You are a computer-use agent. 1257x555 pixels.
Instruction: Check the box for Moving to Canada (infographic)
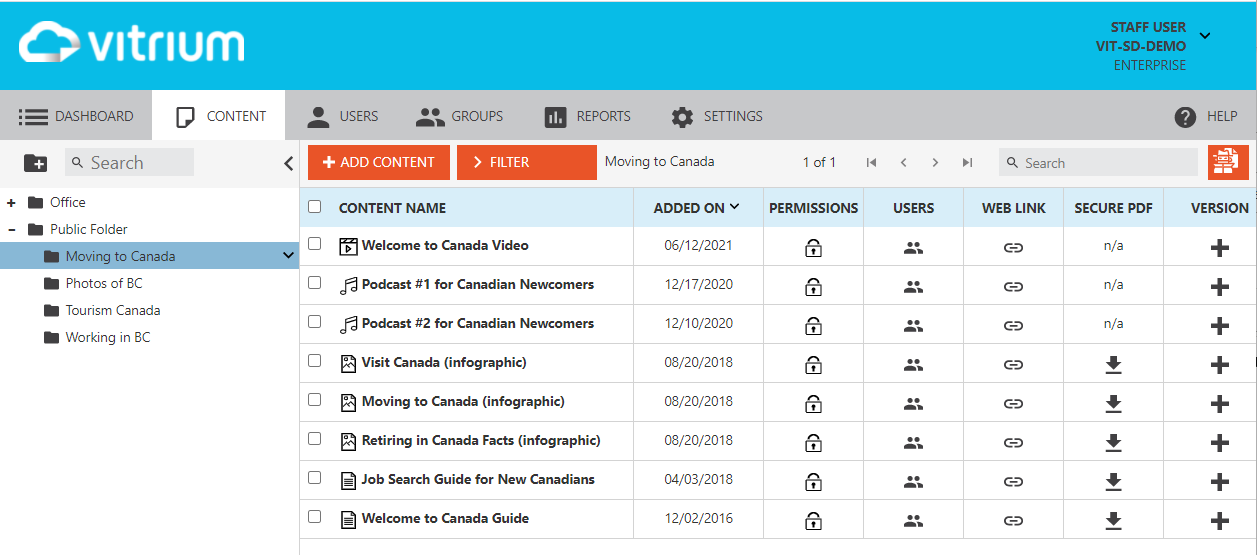tap(315, 400)
